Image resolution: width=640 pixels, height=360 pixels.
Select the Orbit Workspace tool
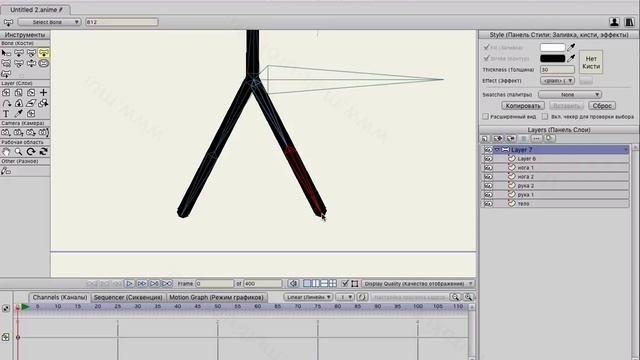(44, 152)
